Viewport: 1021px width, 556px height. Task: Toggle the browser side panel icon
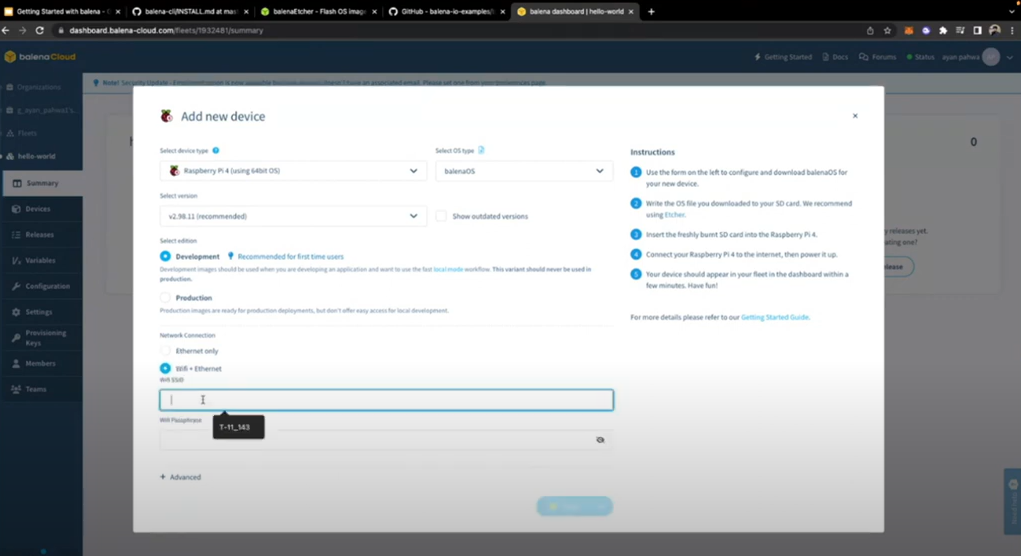tap(977, 31)
